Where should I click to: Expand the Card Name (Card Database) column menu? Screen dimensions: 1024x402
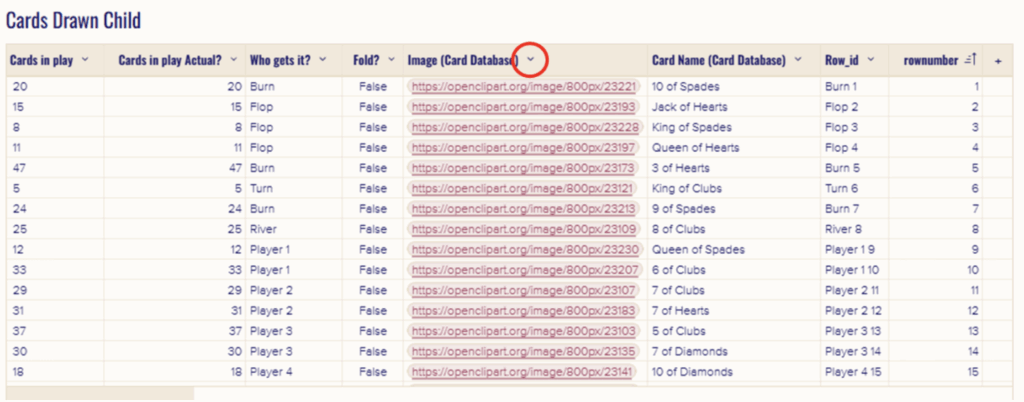[x=798, y=60]
